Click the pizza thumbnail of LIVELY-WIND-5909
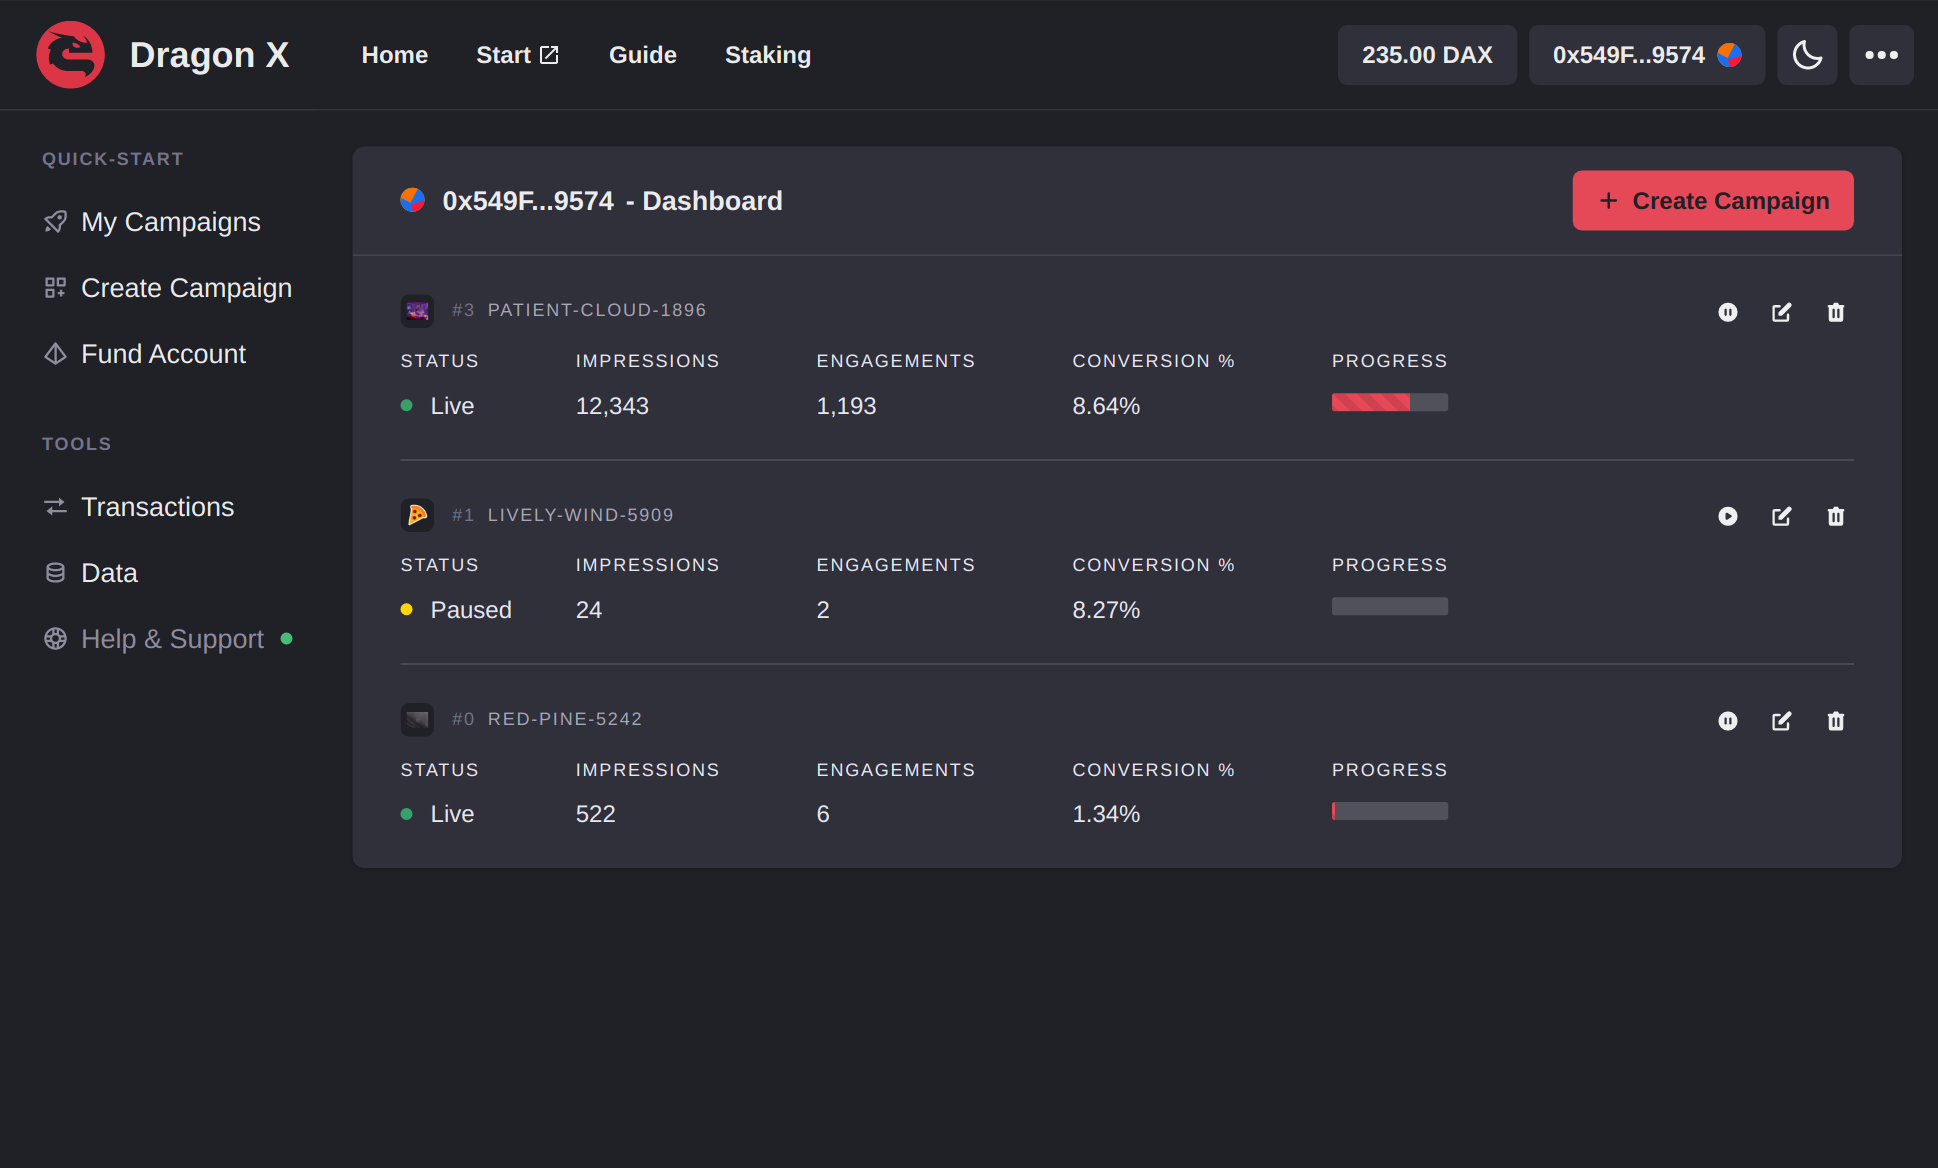1938x1168 pixels. pyautogui.click(x=417, y=514)
